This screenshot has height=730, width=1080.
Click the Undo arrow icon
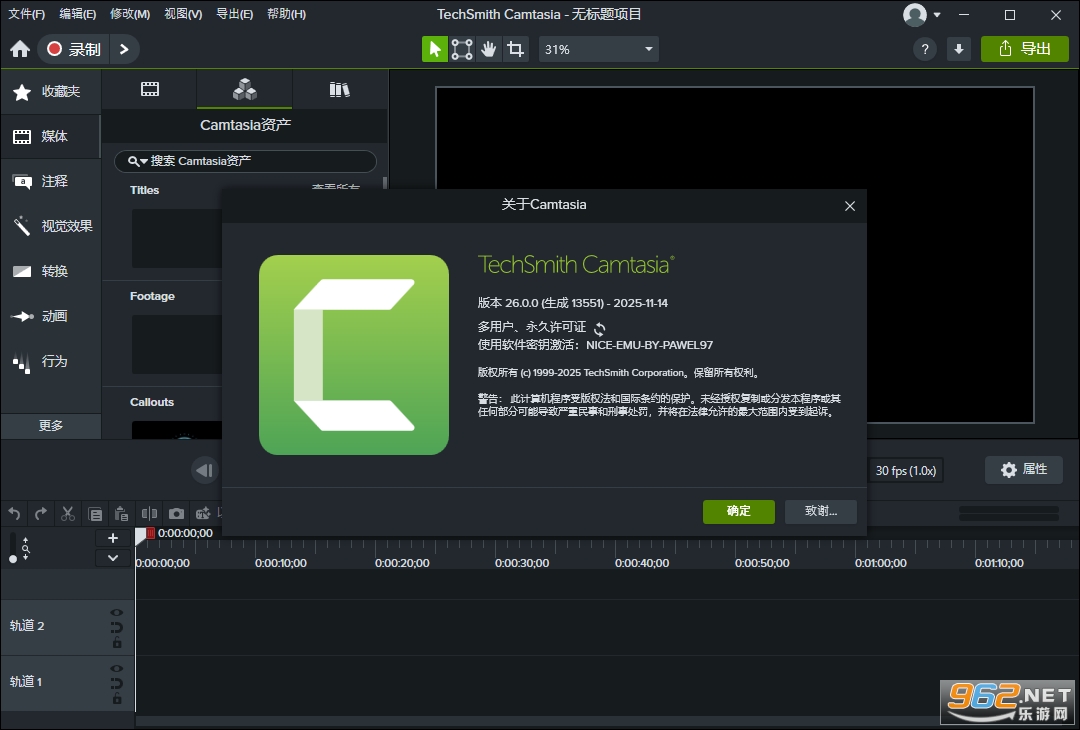tap(14, 514)
